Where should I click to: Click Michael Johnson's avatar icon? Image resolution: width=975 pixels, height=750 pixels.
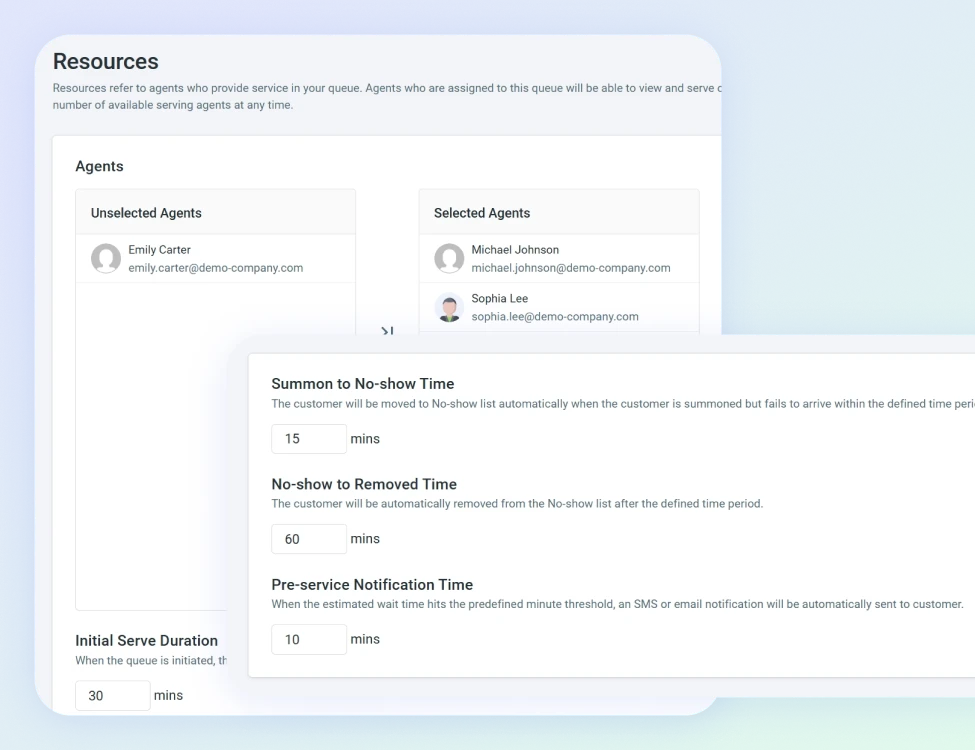[x=449, y=258]
